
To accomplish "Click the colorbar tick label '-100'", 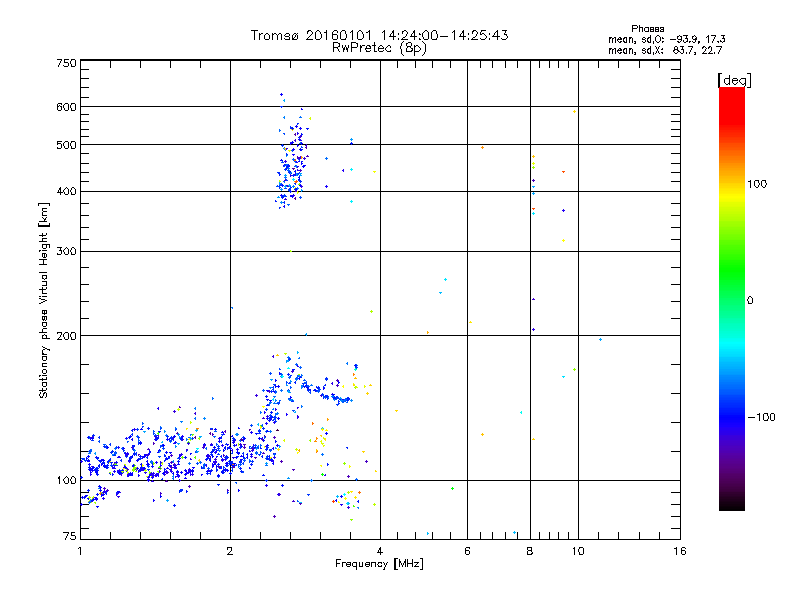I will (x=761, y=417).
